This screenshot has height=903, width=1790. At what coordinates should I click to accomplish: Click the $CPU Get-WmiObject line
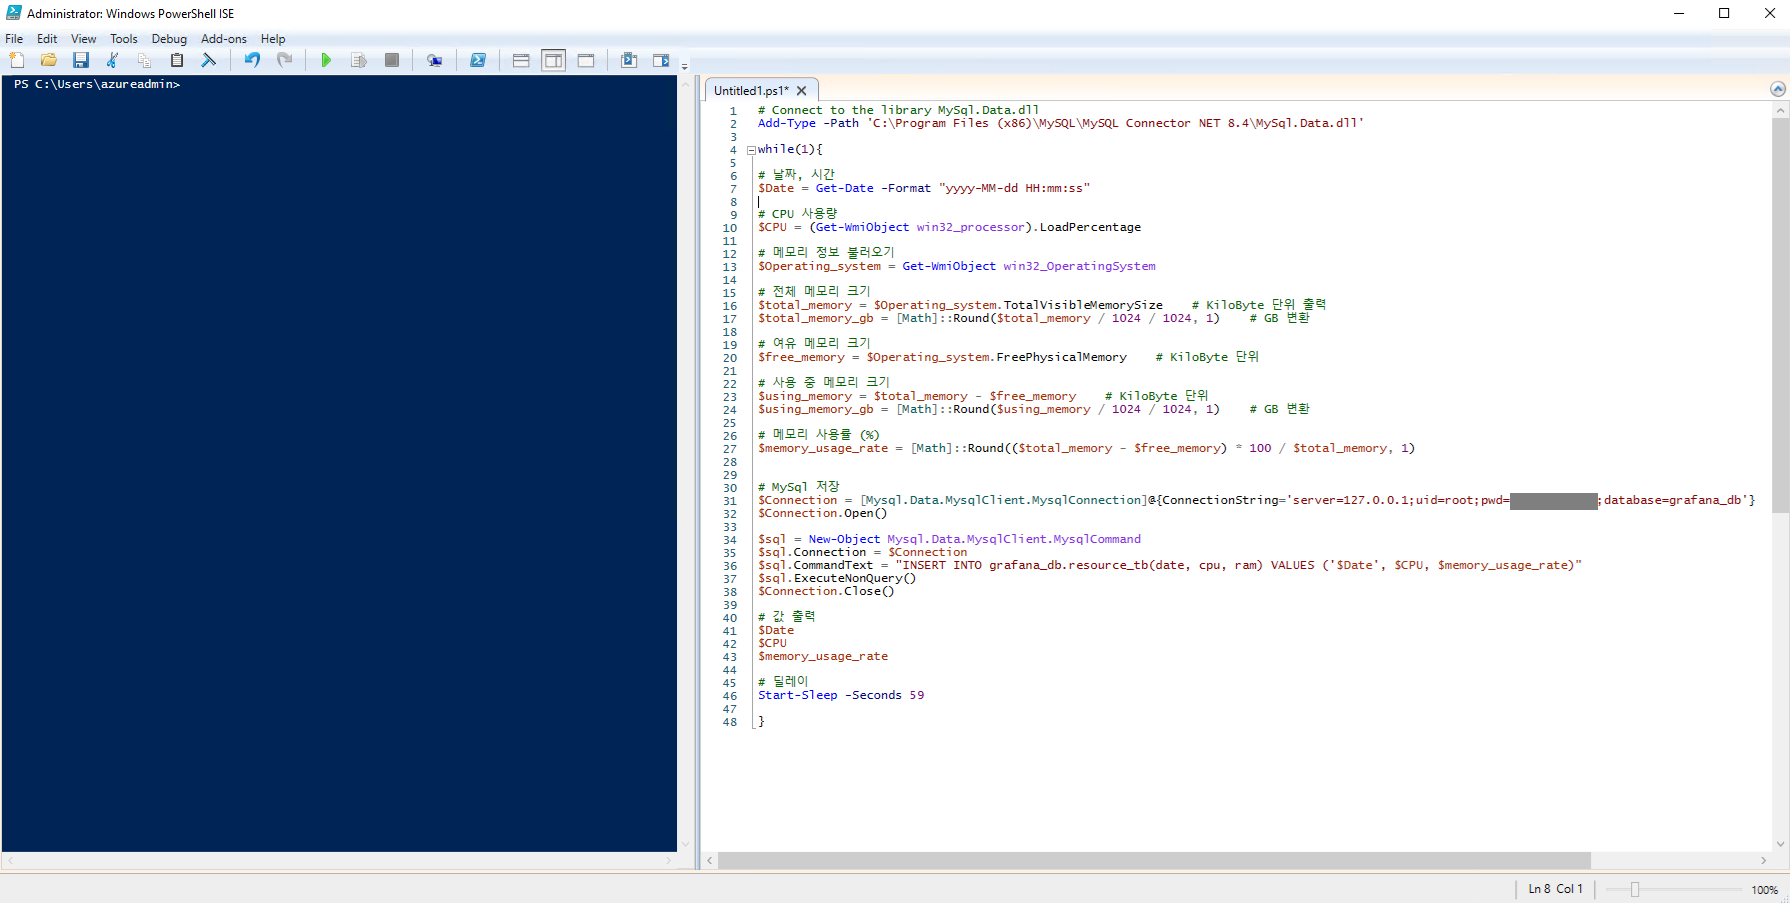pos(949,228)
